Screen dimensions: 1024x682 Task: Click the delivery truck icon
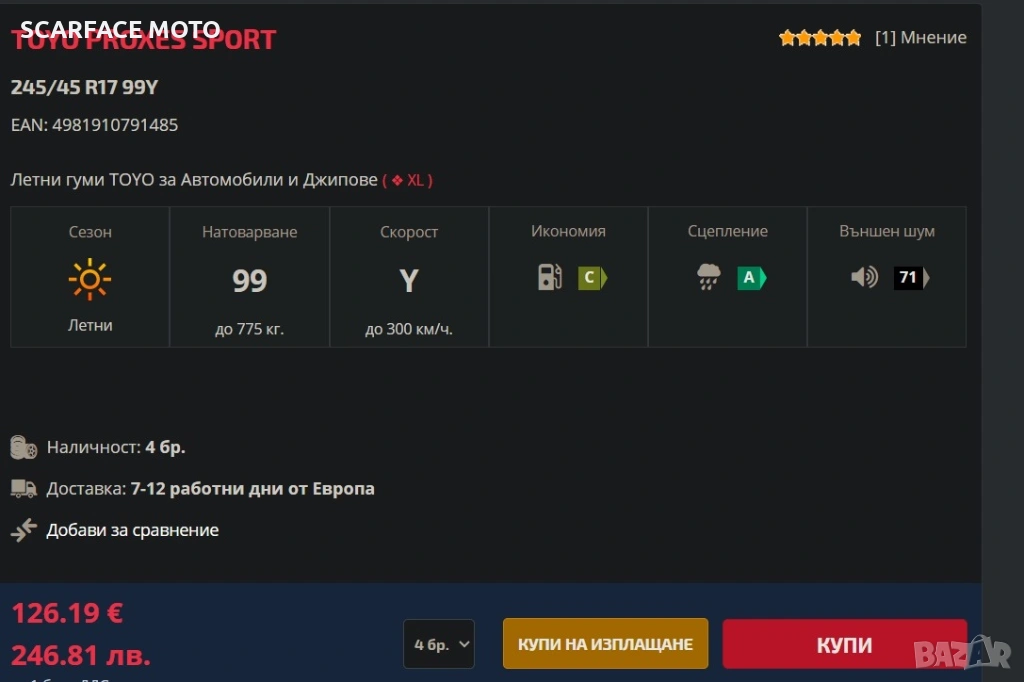click(24, 489)
